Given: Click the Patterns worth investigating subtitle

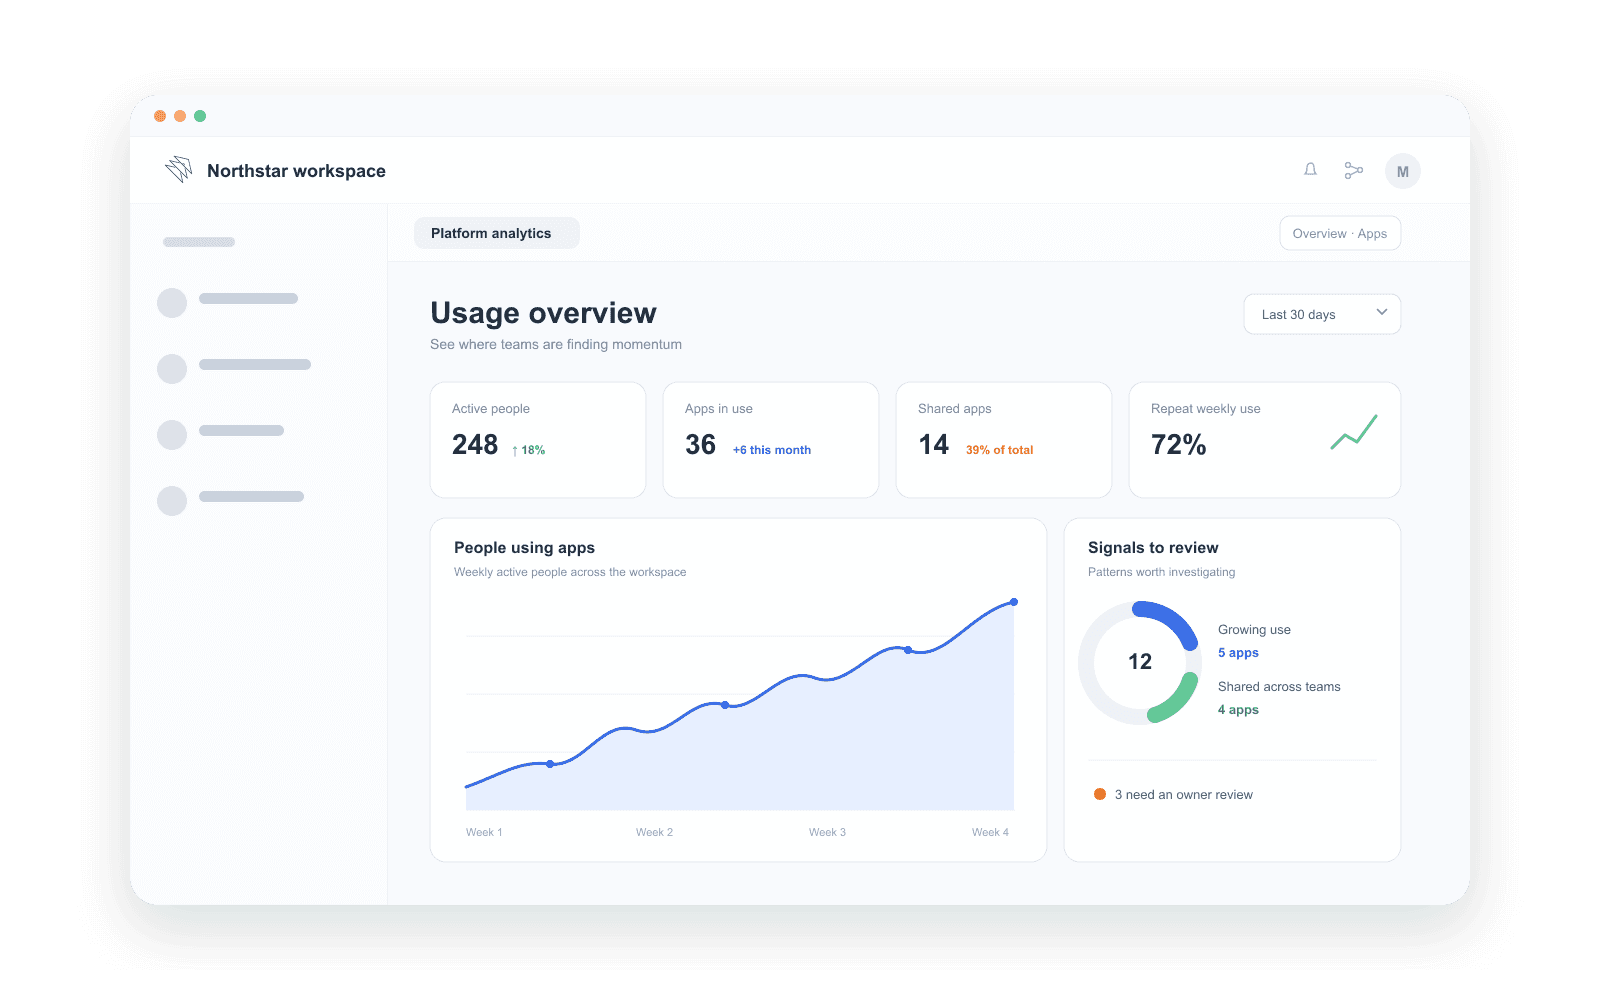Looking at the screenshot, I should (x=1162, y=572).
